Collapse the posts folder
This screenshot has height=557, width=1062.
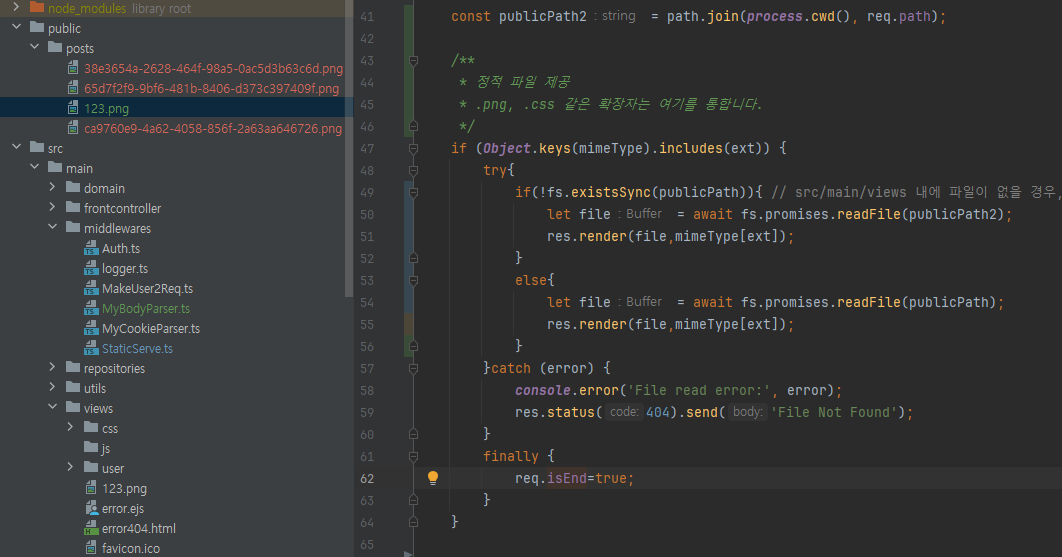coord(35,47)
